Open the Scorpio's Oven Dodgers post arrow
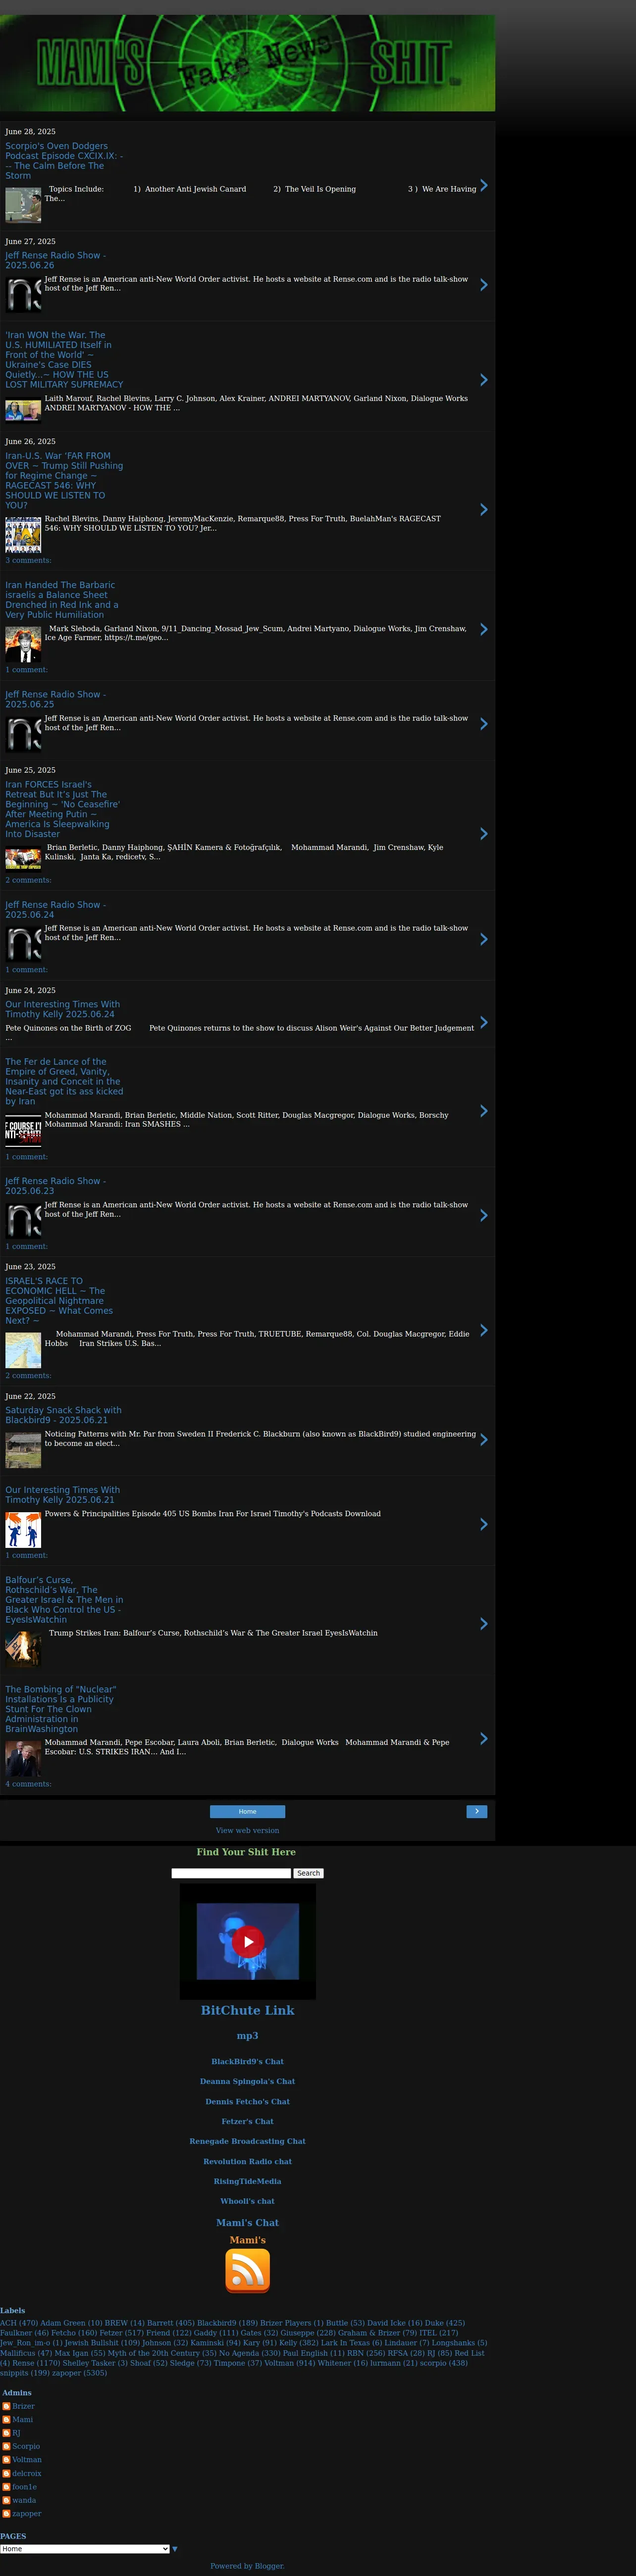This screenshot has width=636, height=2576. [484, 185]
